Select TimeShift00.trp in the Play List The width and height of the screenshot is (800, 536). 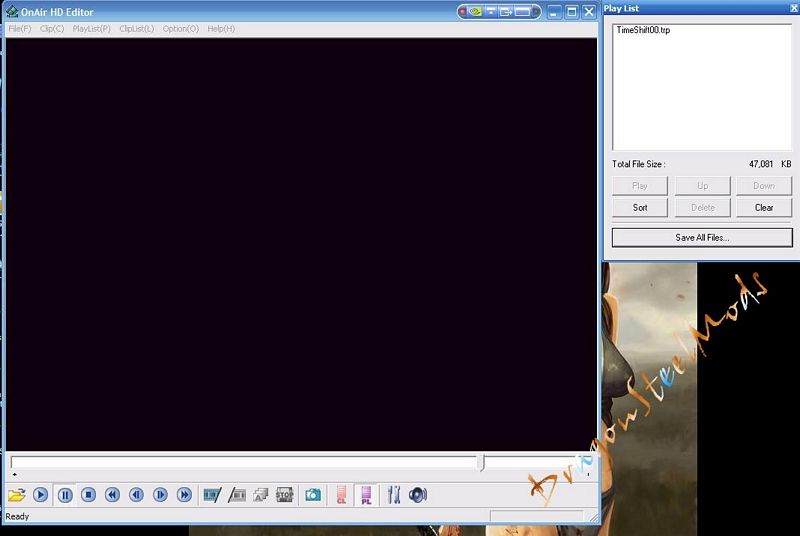pos(643,30)
